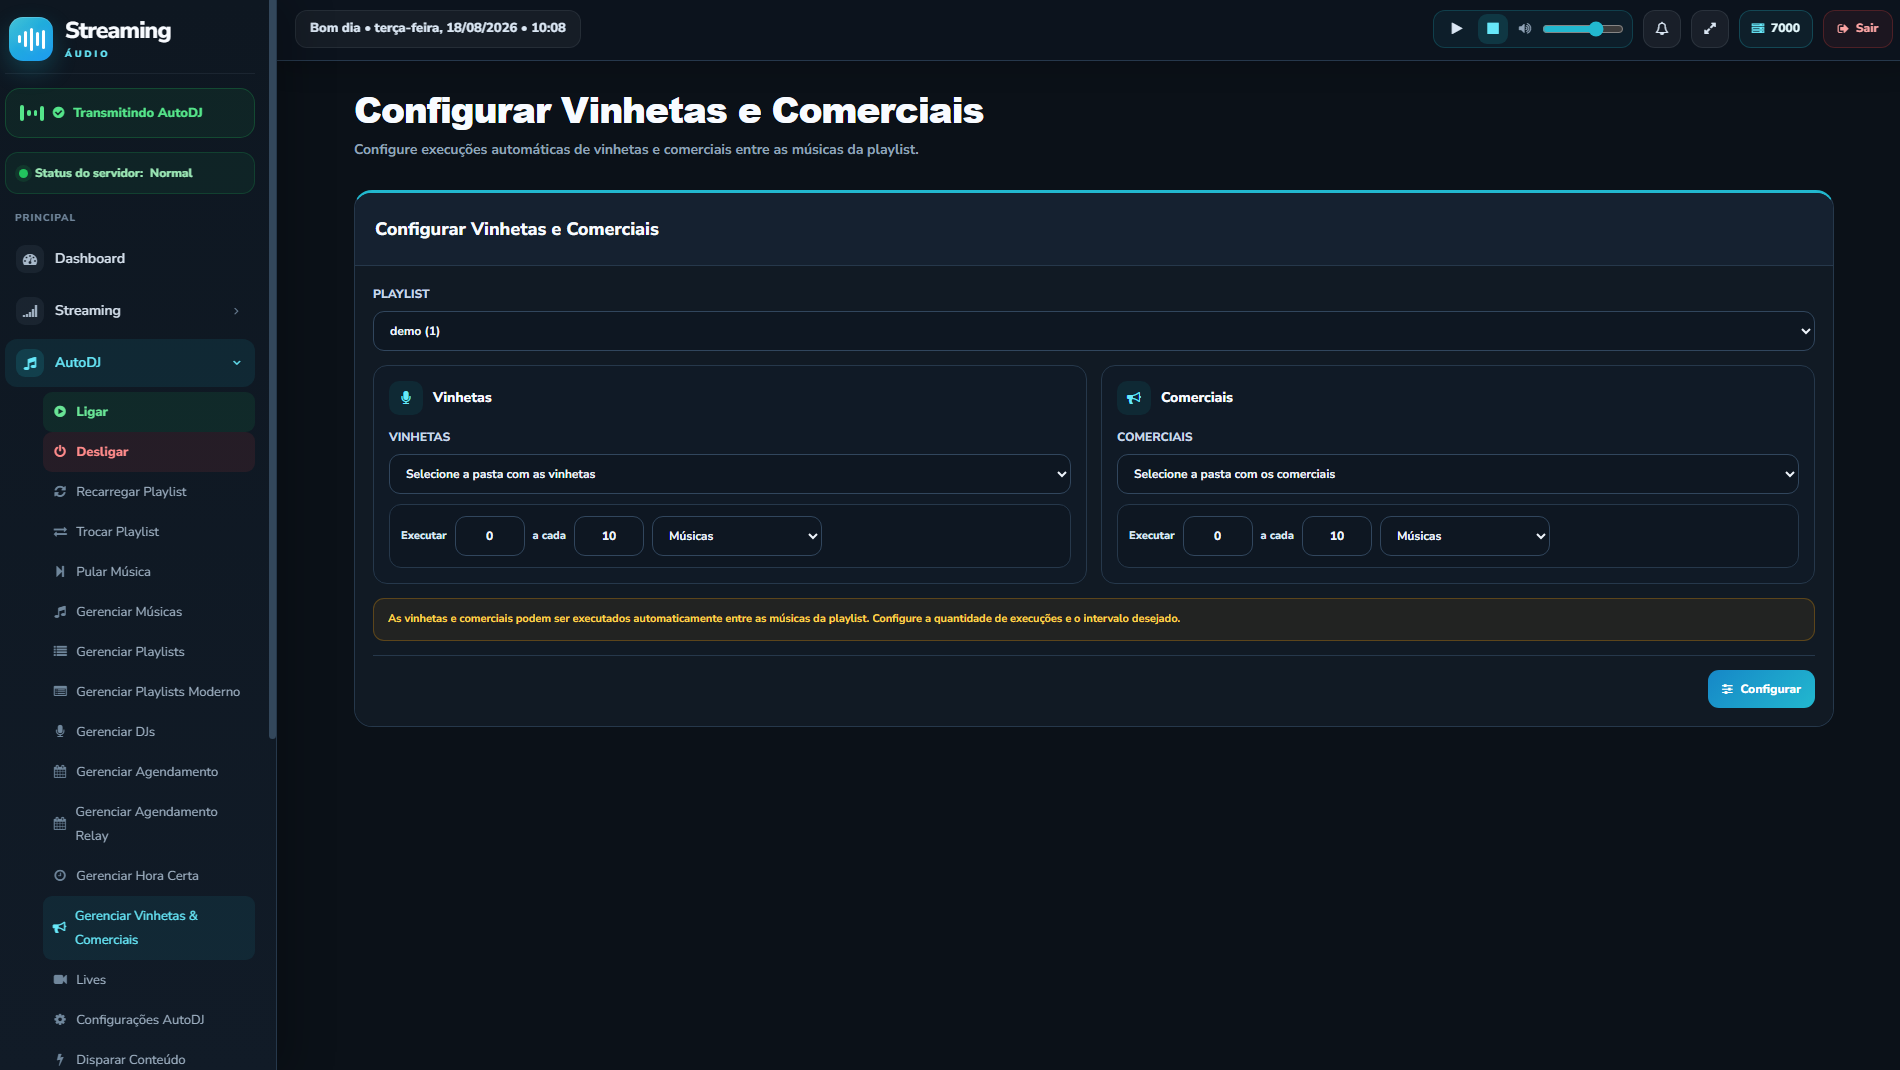The height and width of the screenshot is (1070, 1900).
Task: Click the Desligar power icon
Action: (60, 452)
